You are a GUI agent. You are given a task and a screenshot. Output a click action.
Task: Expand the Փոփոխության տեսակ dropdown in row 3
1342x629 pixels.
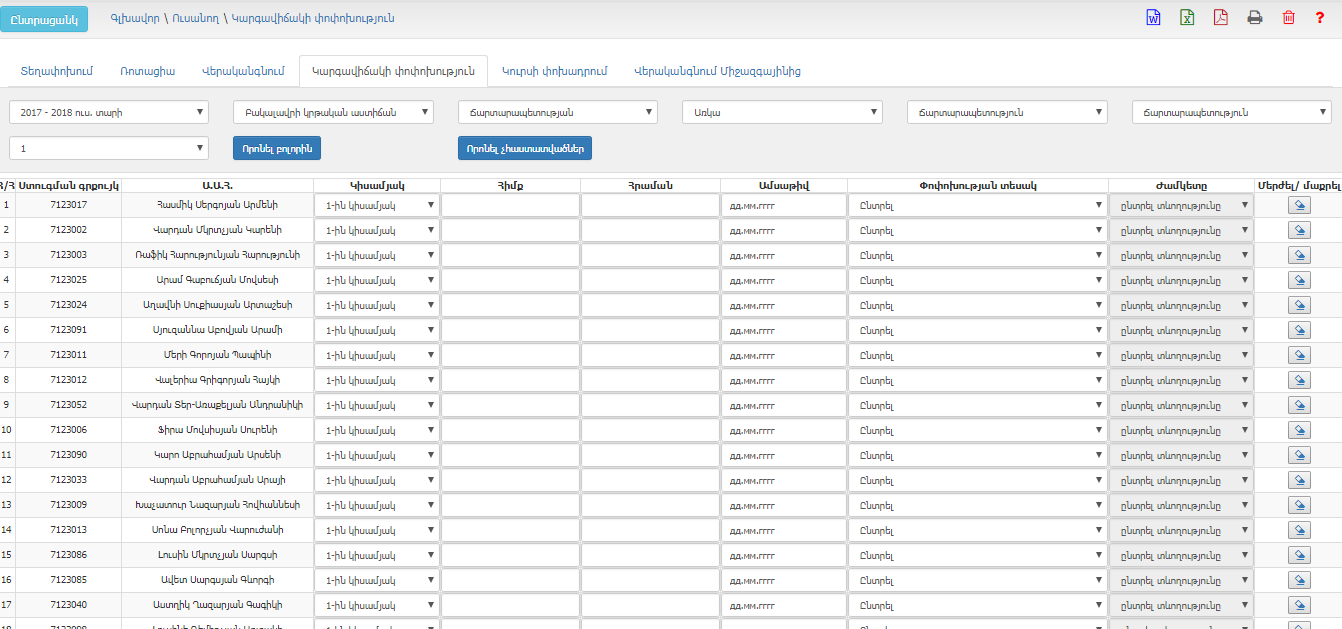click(x=977, y=255)
